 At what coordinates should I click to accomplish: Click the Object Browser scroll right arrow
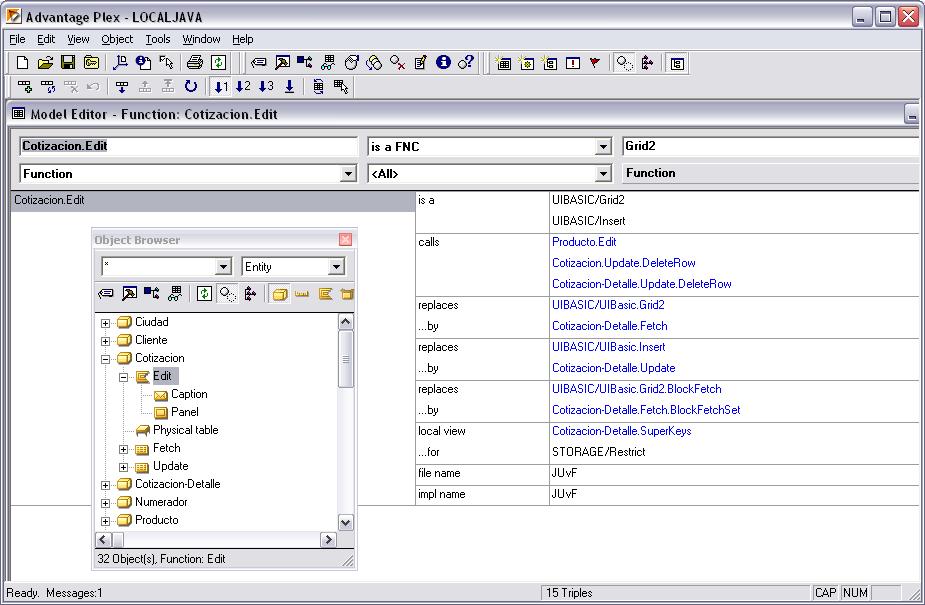(328, 540)
